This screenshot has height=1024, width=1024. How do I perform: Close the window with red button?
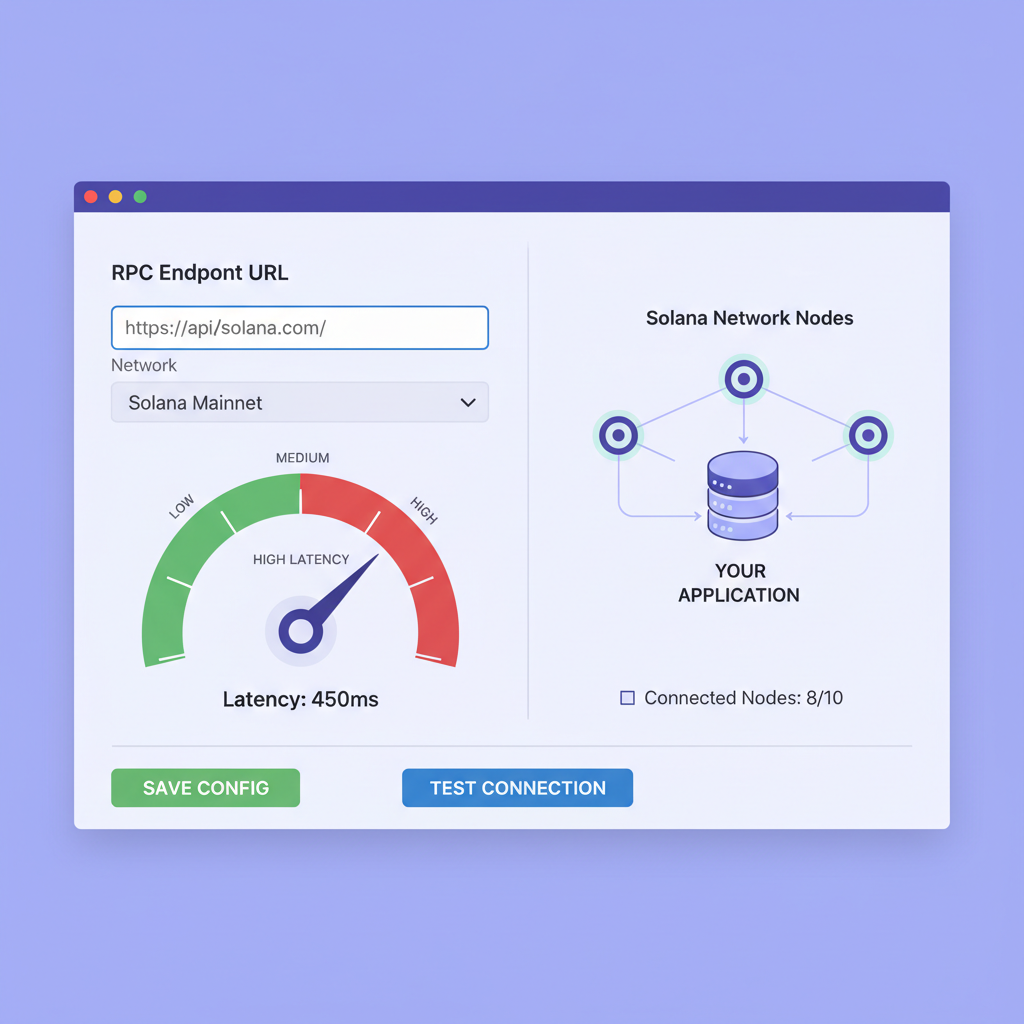[x=91, y=197]
